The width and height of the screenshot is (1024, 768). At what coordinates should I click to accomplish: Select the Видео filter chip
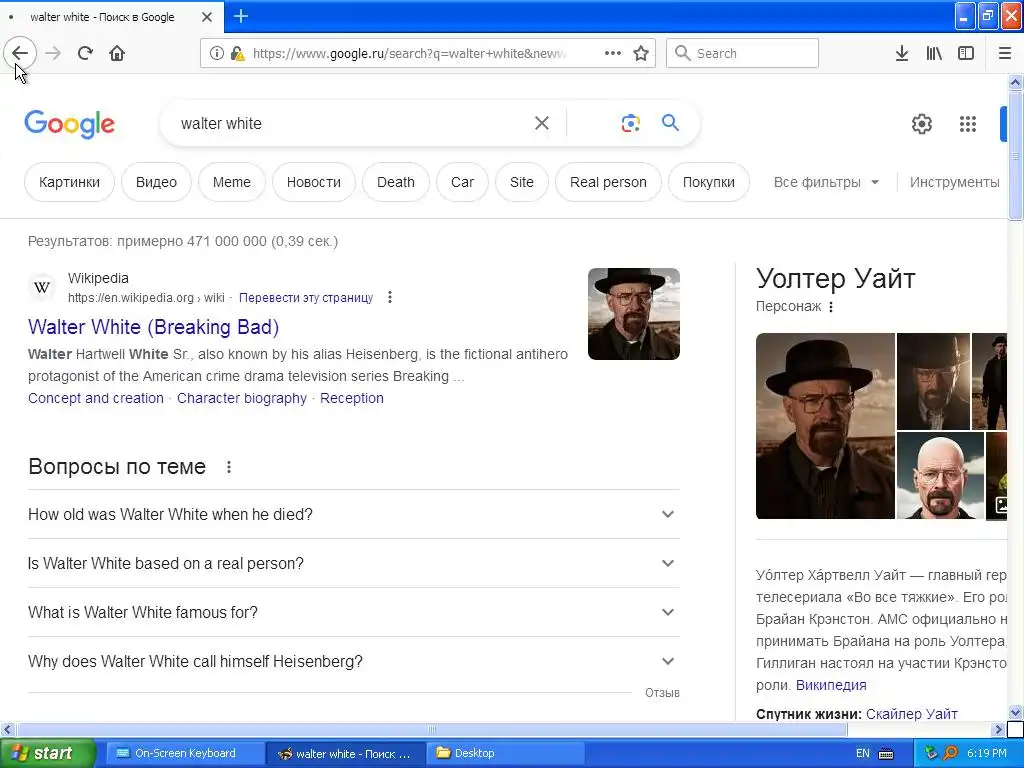pos(156,182)
